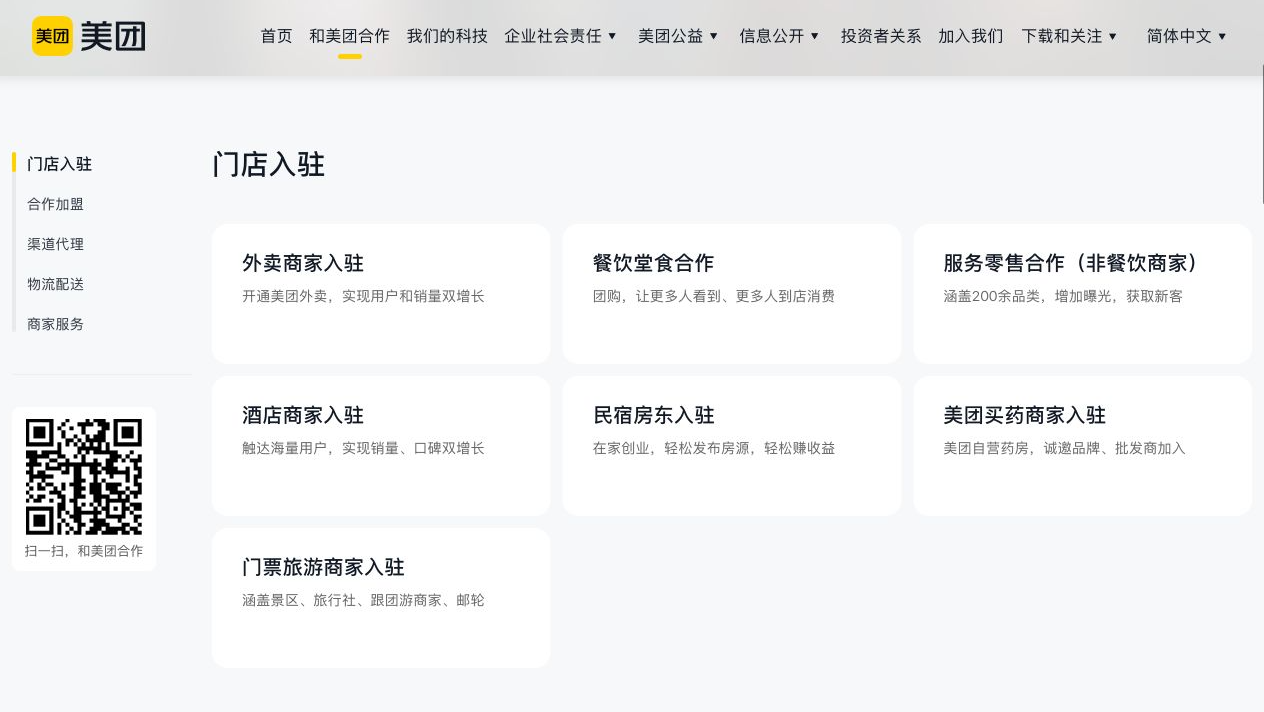Select 商家服务 in the sidebar
Image resolution: width=1264 pixels, height=712 pixels.
tap(55, 324)
